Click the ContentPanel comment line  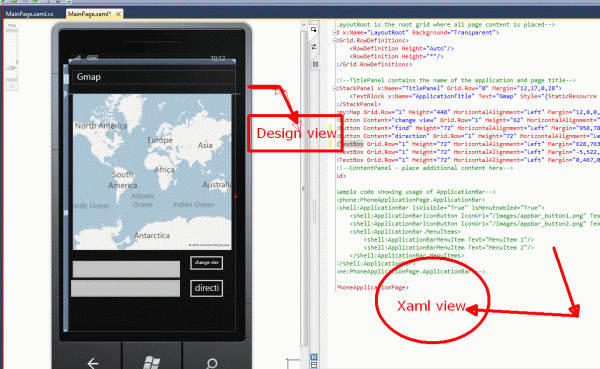(425, 168)
